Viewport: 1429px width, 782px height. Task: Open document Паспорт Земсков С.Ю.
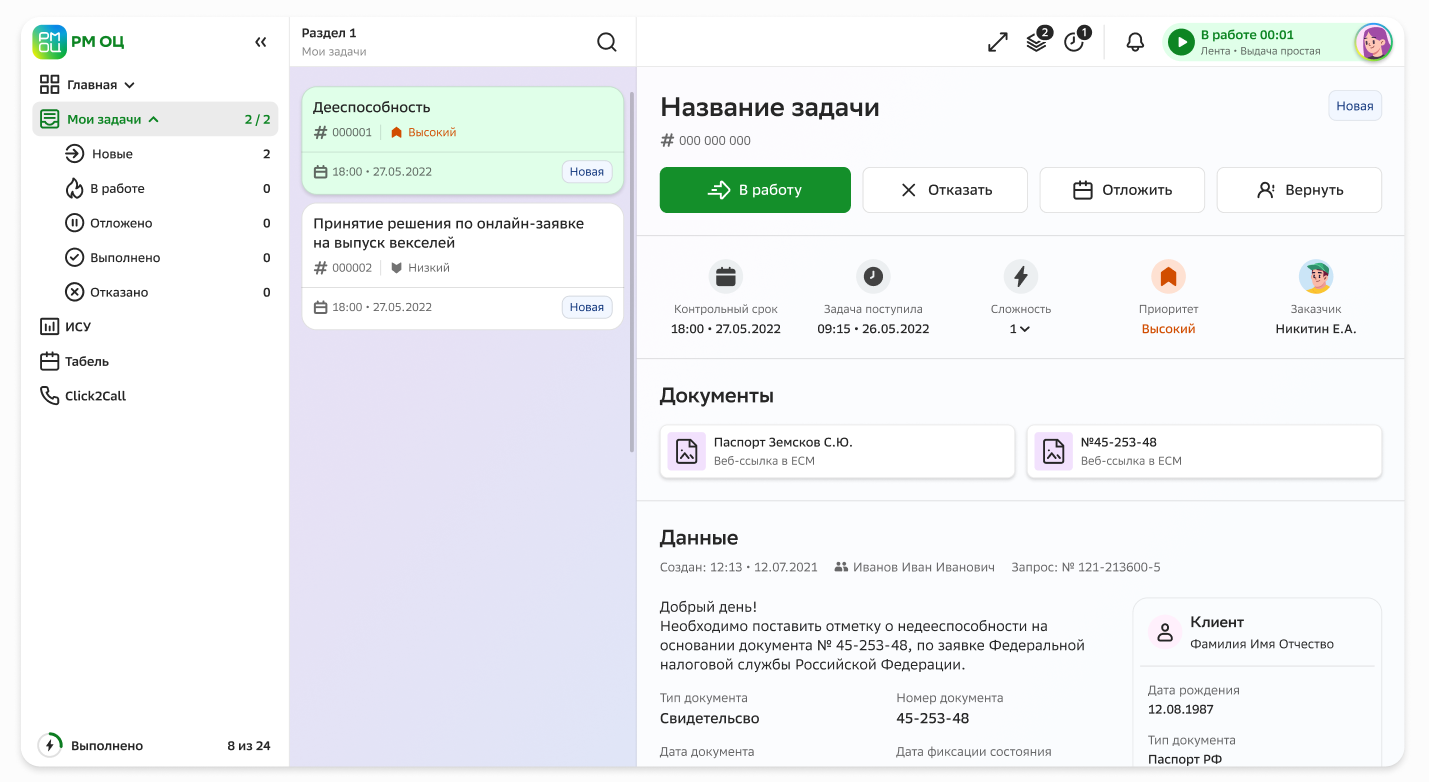837,451
